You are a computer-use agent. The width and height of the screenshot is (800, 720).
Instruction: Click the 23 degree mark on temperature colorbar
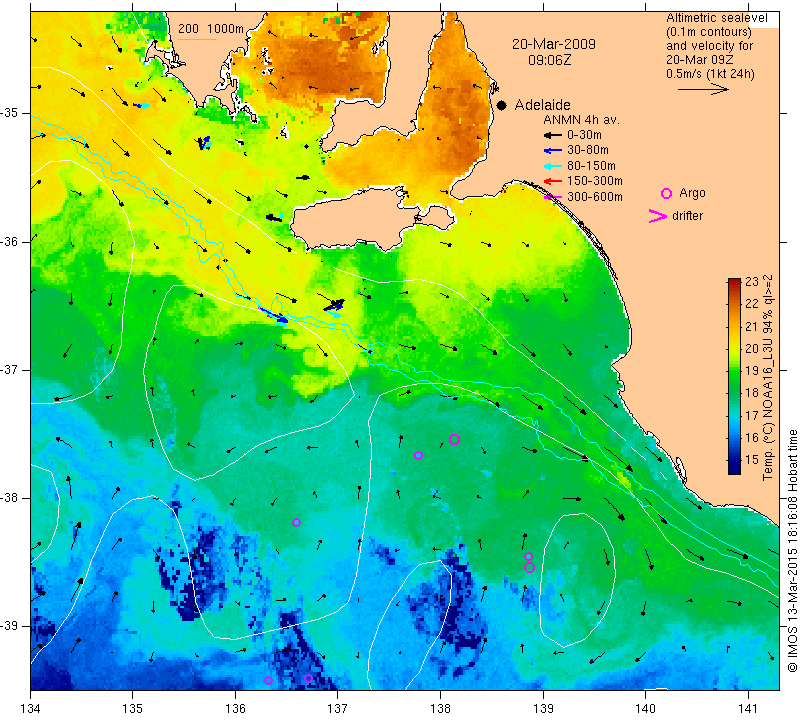[x=752, y=282]
